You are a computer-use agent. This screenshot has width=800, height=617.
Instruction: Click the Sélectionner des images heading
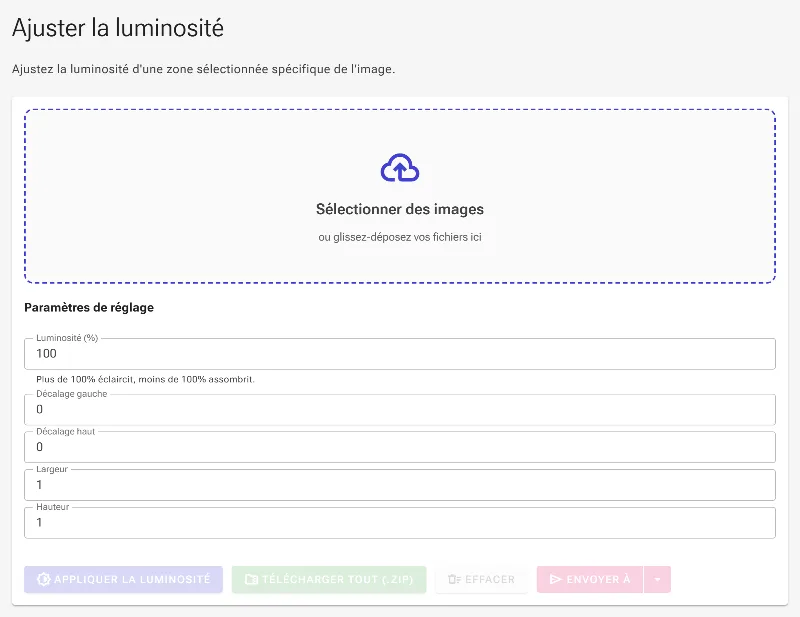(x=400, y=209)
